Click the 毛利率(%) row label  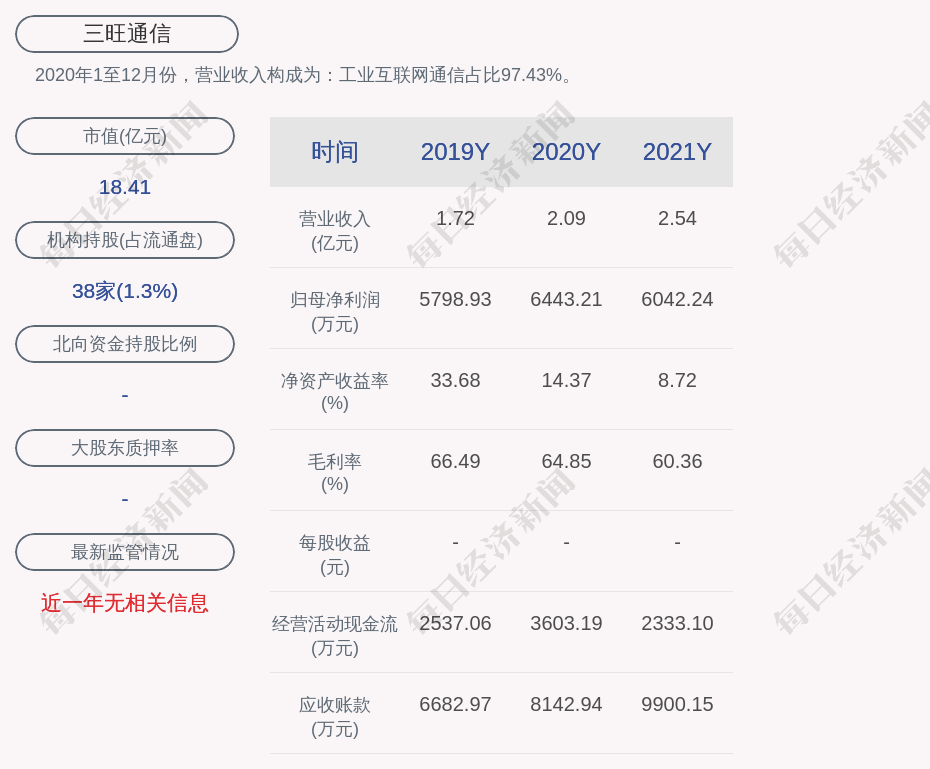[335, 473]
